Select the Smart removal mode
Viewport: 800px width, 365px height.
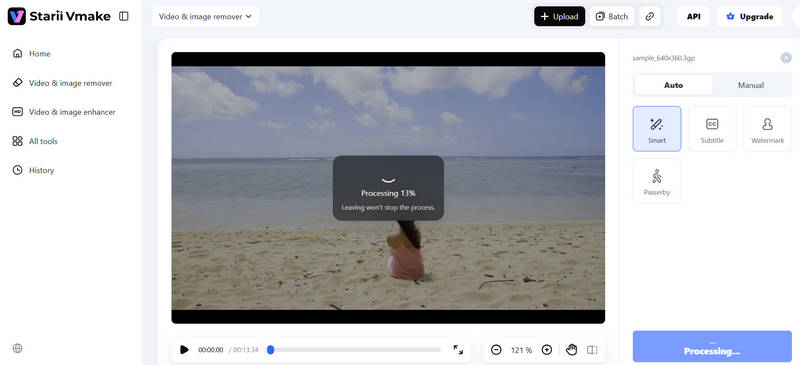657,129
